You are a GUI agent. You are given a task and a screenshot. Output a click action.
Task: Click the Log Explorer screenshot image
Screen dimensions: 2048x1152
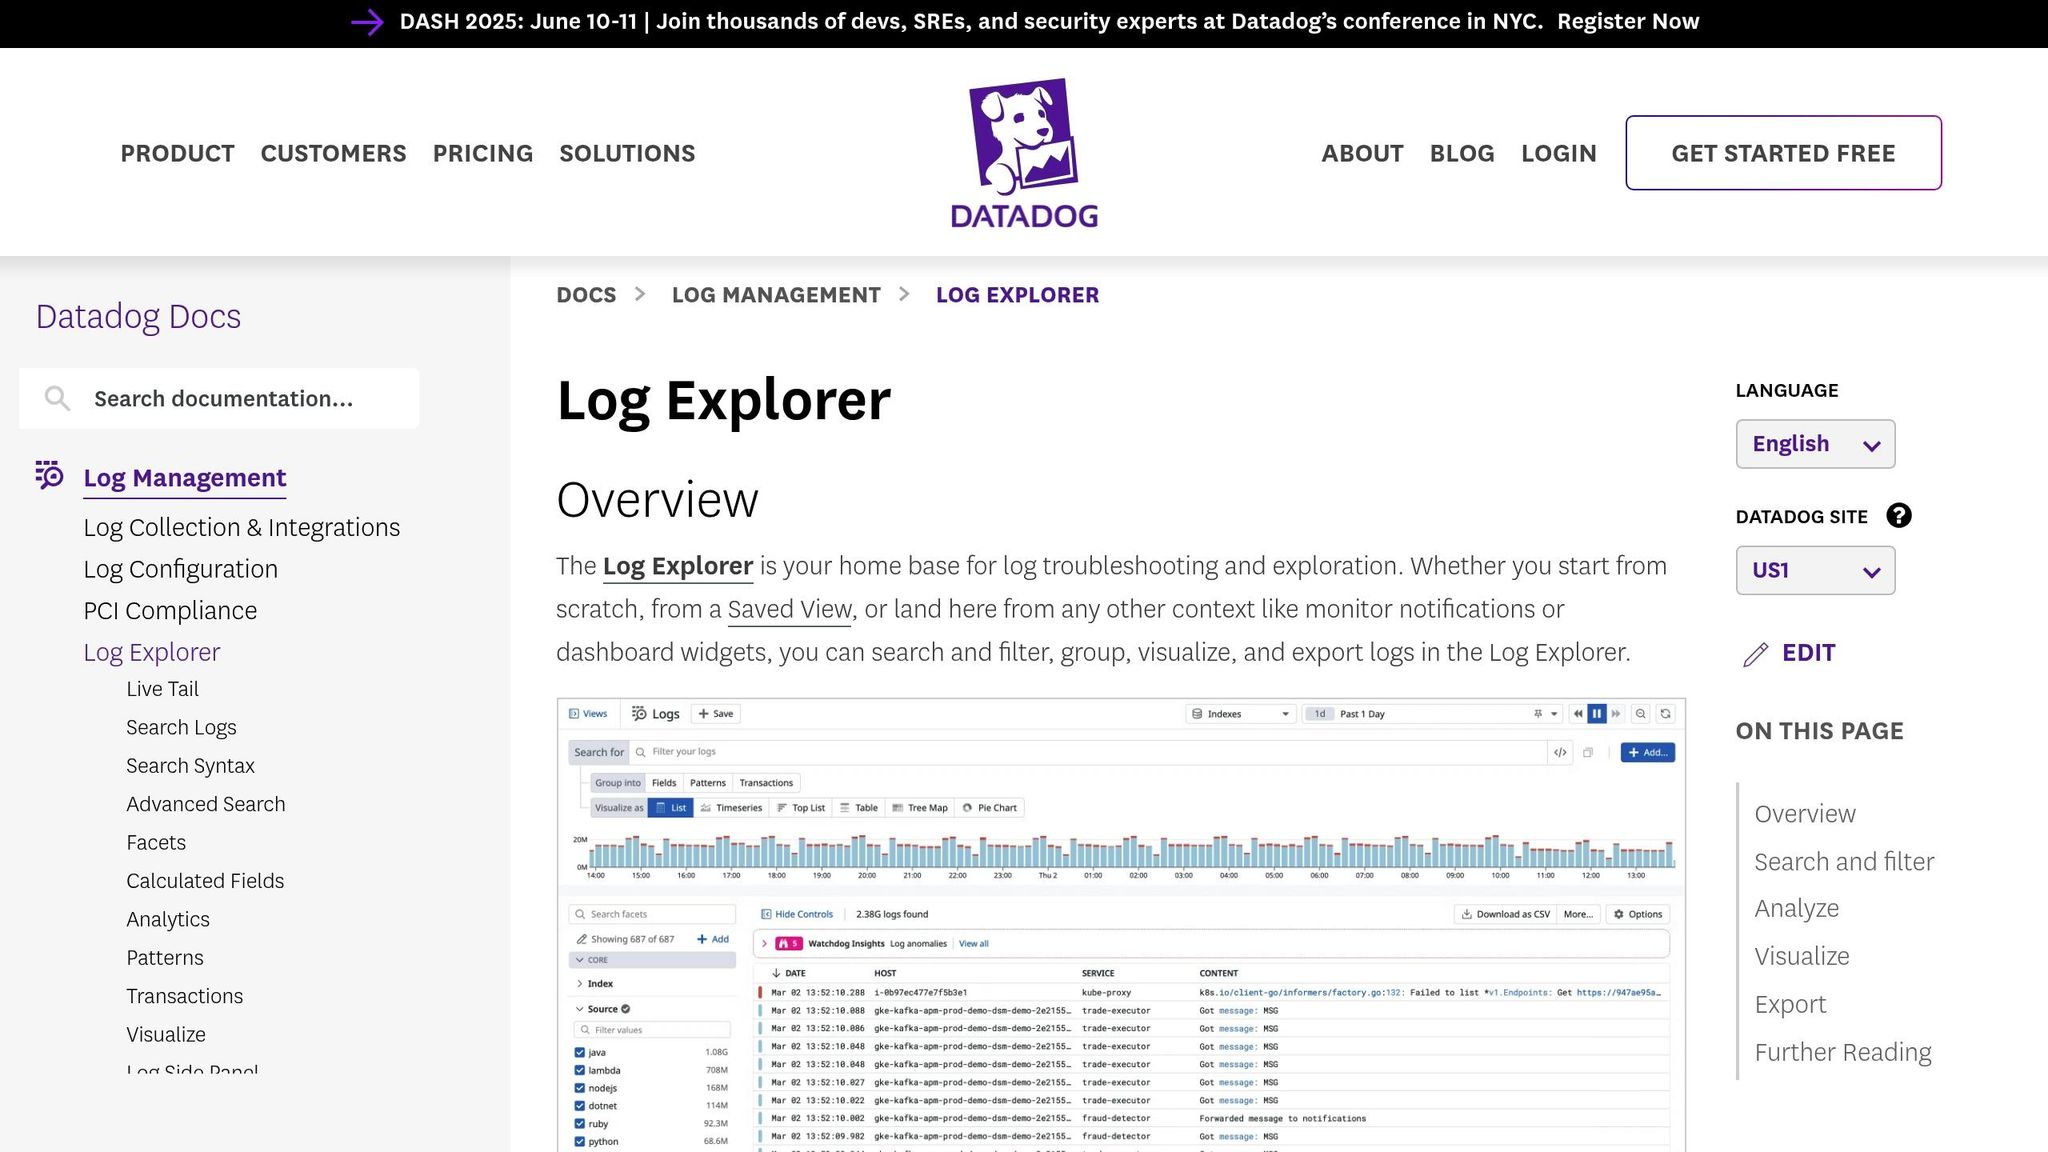click(x=1121, y=925)
